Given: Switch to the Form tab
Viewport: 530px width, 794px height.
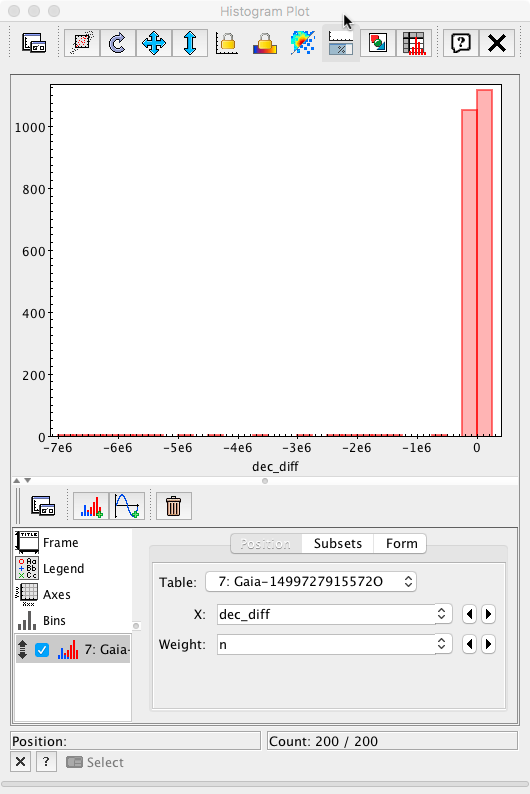Looking at the screenshot, I should pos(401,543).
